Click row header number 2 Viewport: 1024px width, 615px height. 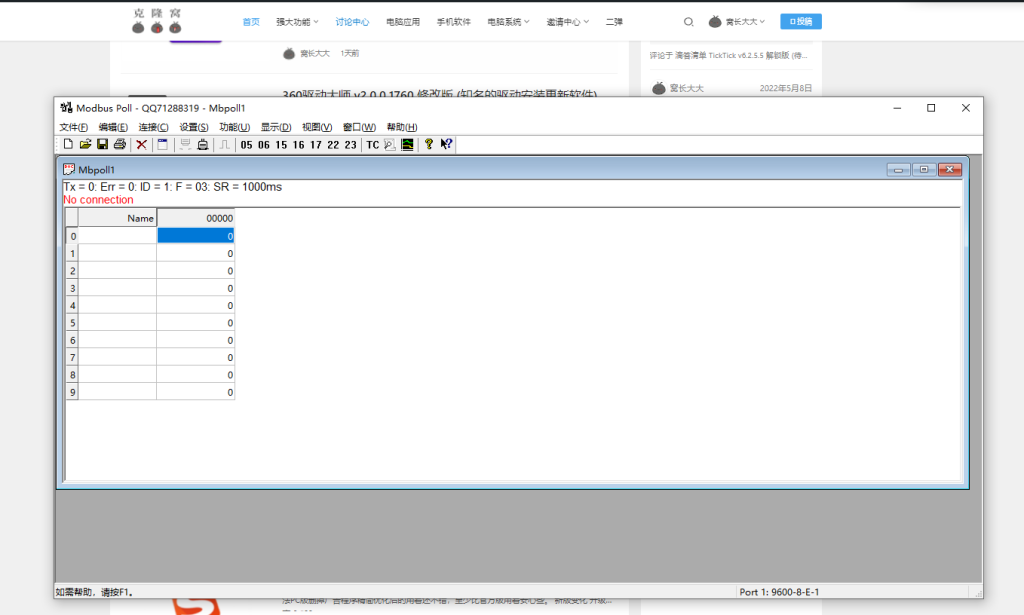coord(72,270)
